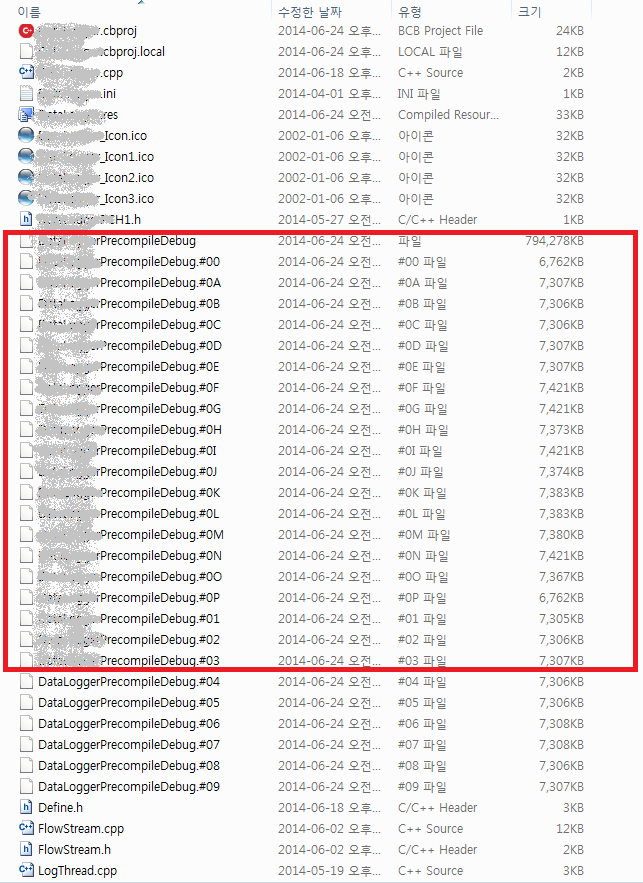Select the PrecompileDebug.#0M file row
Image resolution: width=643 pixels, height=883 pixels.
(302, 534)
